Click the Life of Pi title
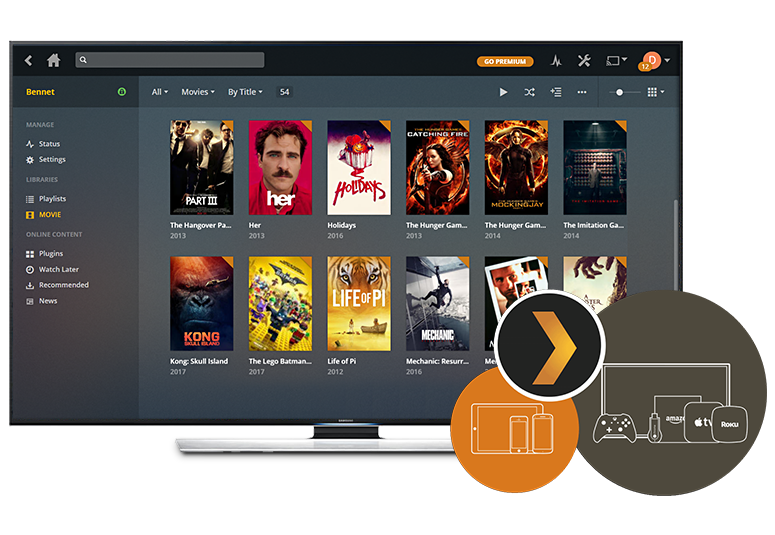The height and width of the screenshot is (535, 775). tap(342, 361)
